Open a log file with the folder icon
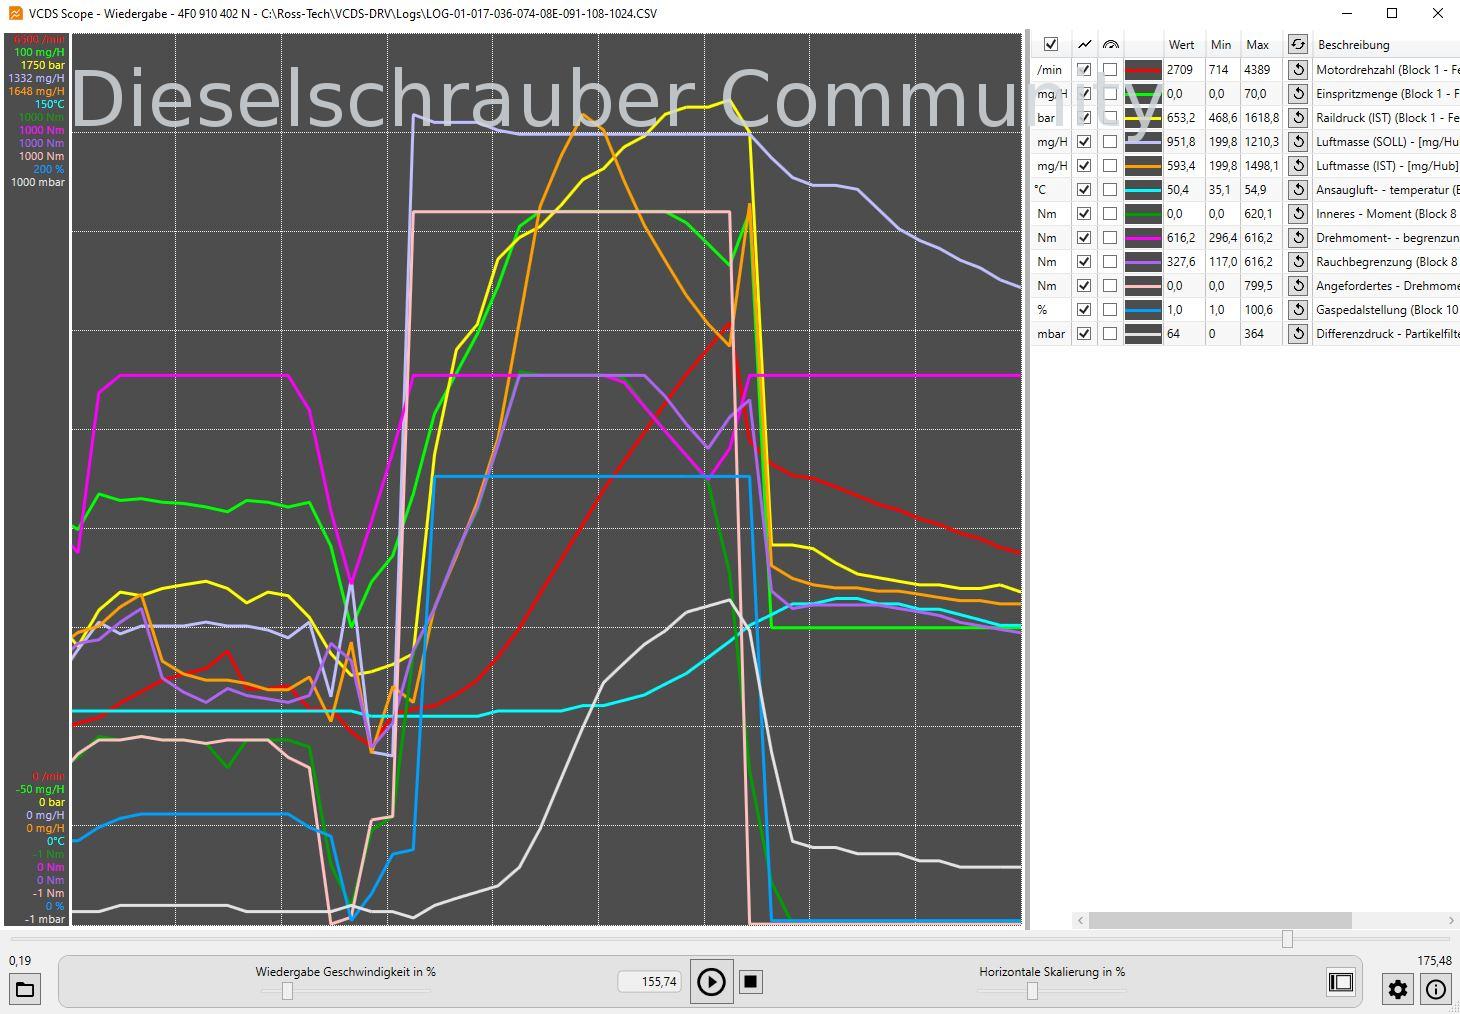The width and height of the screenshot is (1460, 1014). point(25,990)
